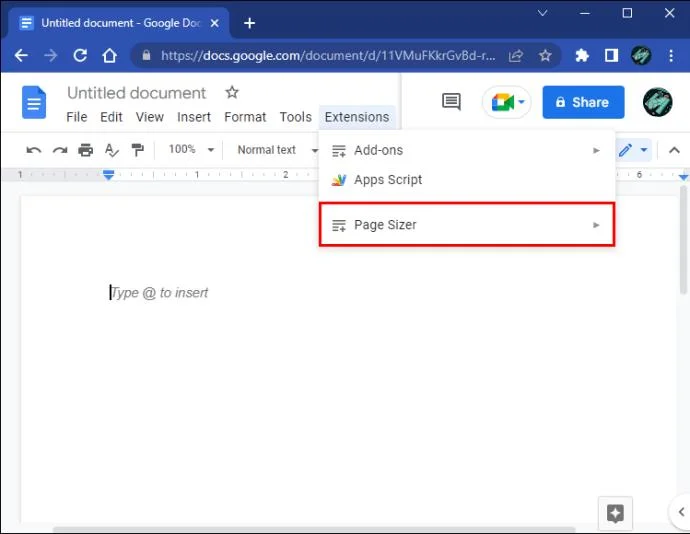
Task: Click the horizontal scrollbar at bottom
Action: pyautogui.click(x=314, y=530)
